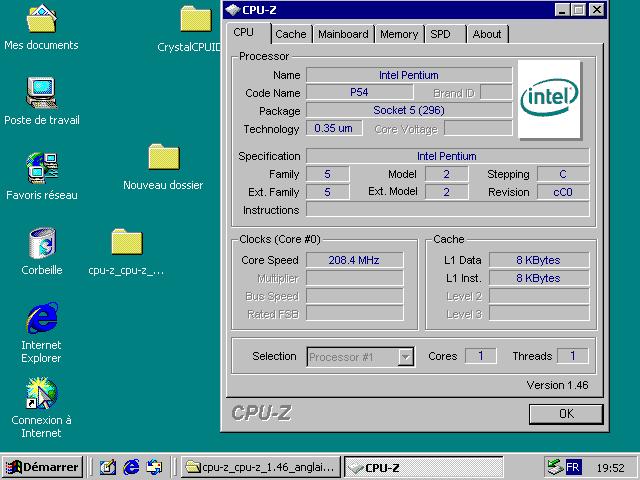
Task: Click the OK button in CPU-Z
Action: point(566,414)
